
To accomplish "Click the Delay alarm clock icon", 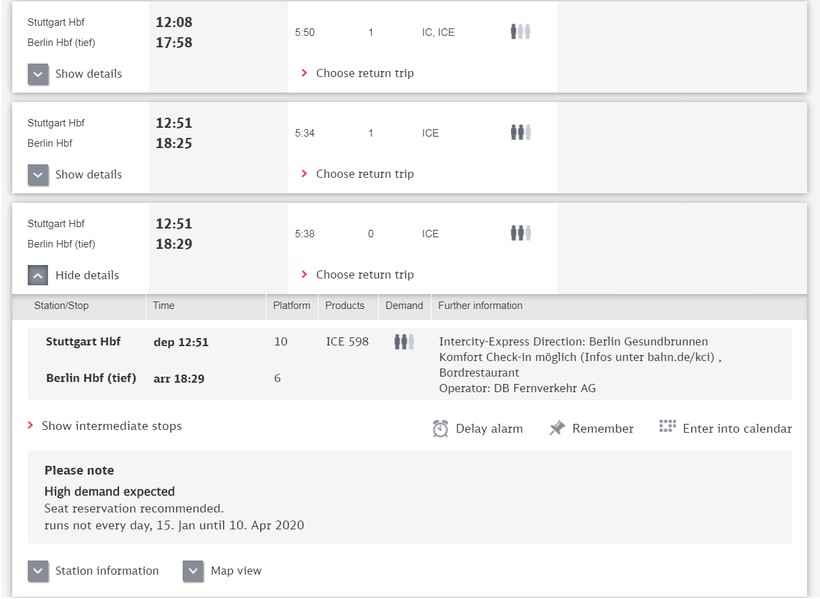I will 441,428.
